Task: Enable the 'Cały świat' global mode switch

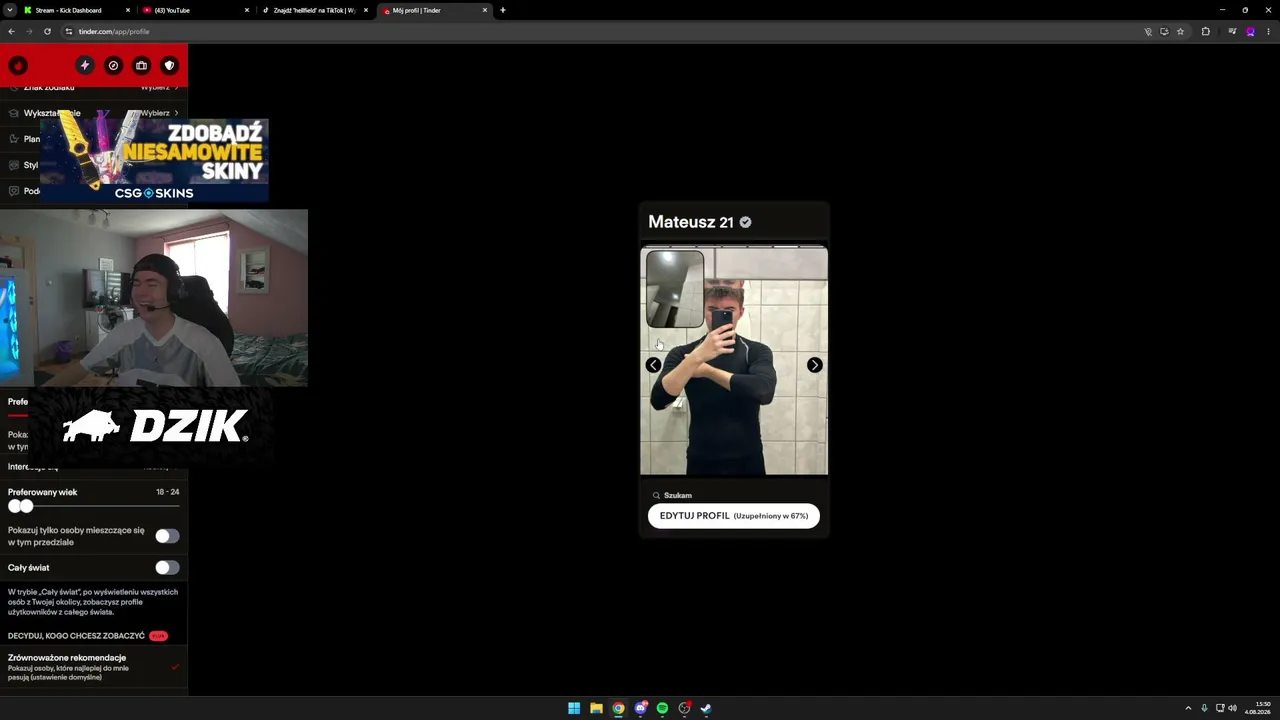Action: tap(167, 568)
